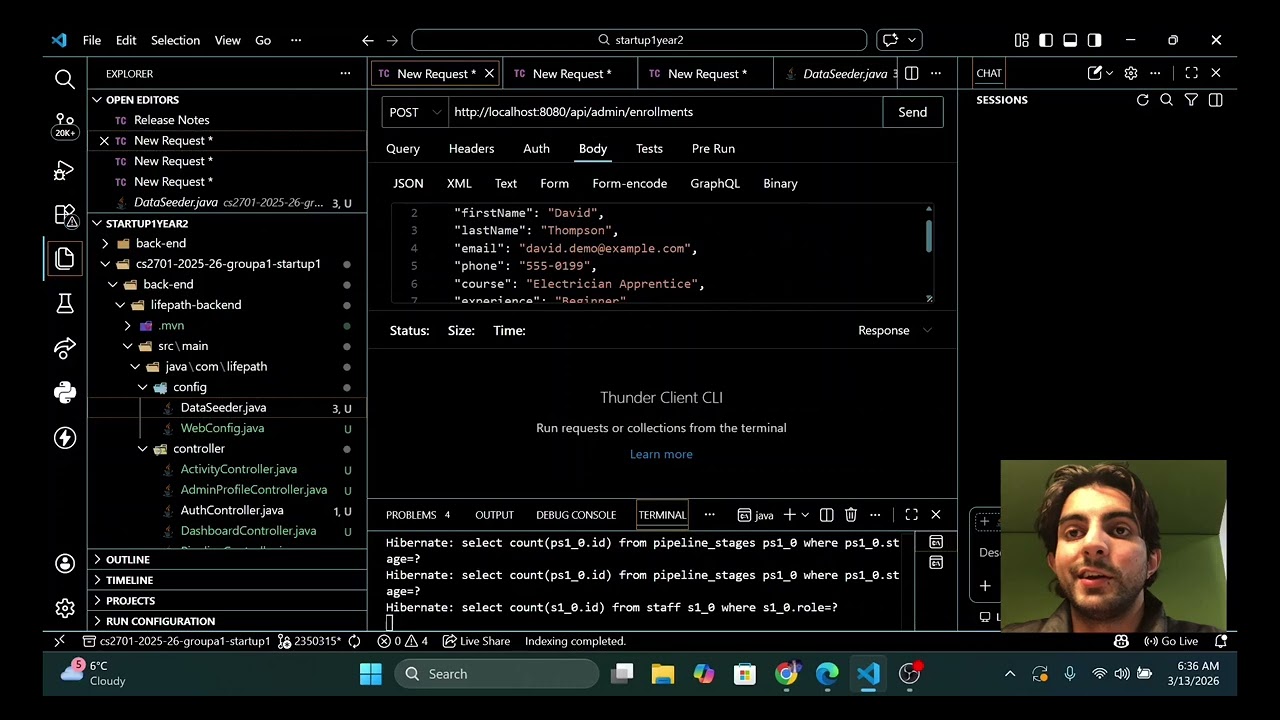Open the File menu
The width and height of the screenshot is (1280, 720).
[92, 40]
